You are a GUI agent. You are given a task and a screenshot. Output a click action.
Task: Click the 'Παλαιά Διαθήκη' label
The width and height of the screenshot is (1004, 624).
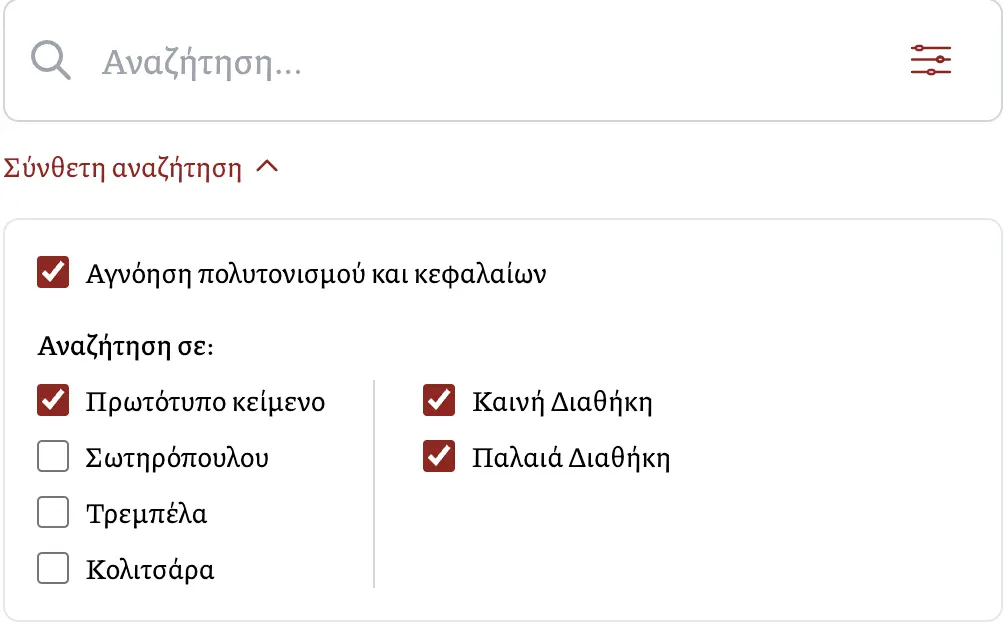pos(572,457)
